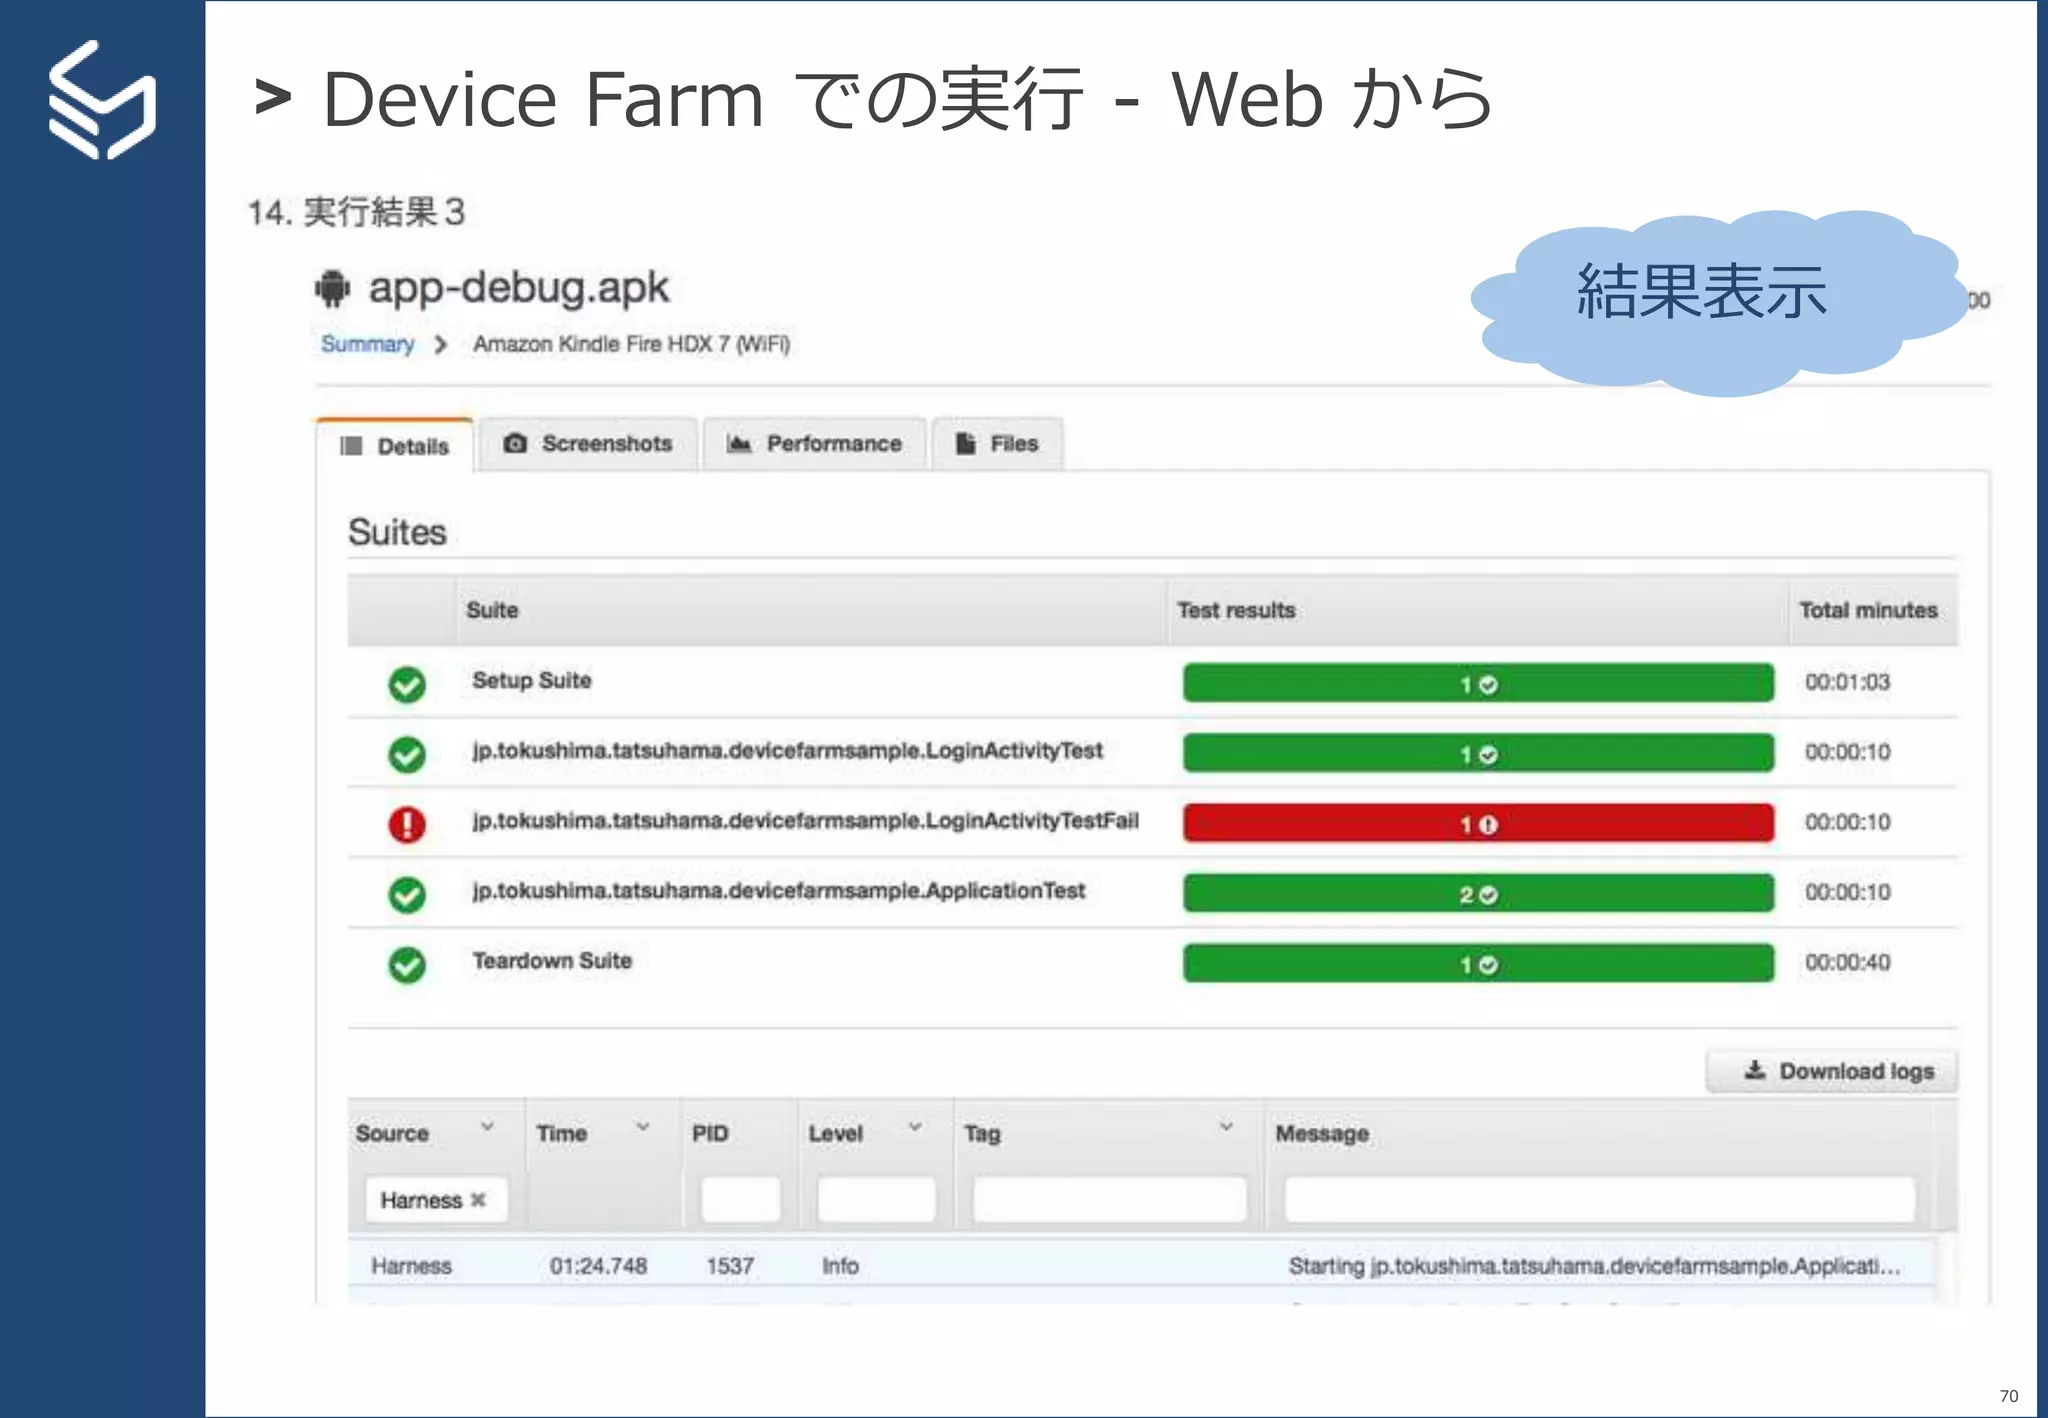2048x1418 pixels.
Task: Click the Download logs button
Action: point(1831,1071)
